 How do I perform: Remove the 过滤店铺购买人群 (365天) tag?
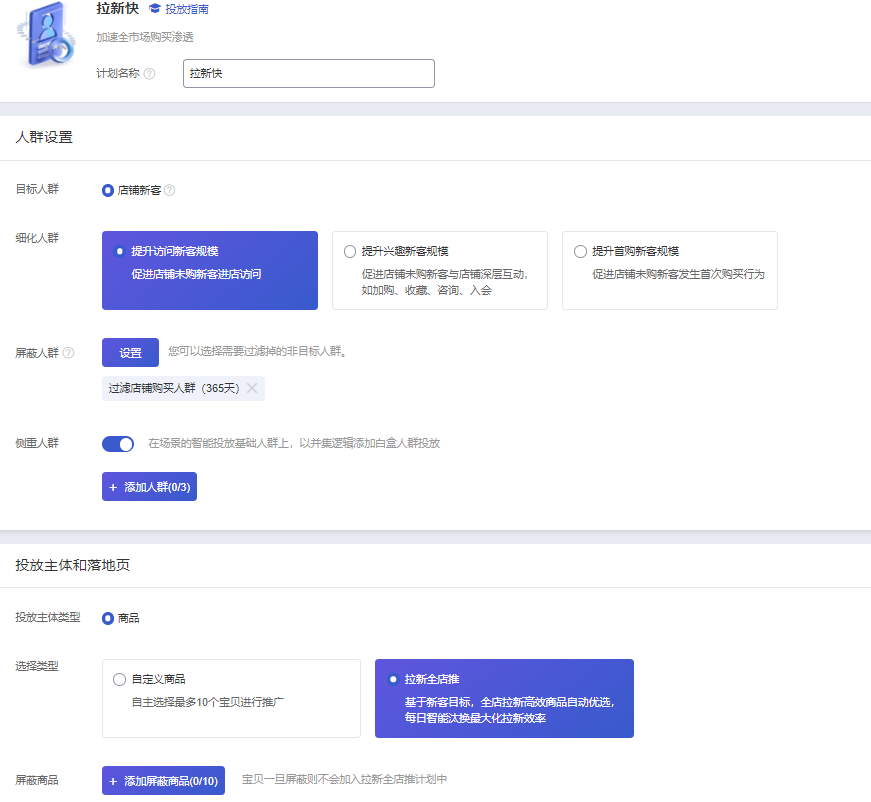pyautogui.click(x=252, y=388)
